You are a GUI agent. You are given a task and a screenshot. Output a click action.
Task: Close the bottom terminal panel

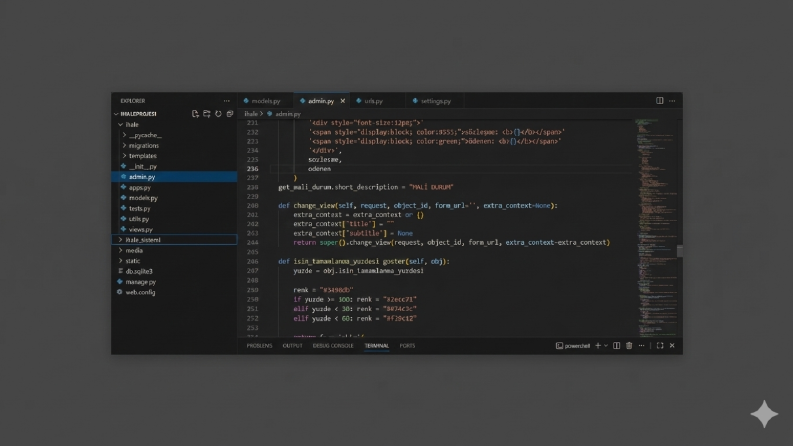672,345
